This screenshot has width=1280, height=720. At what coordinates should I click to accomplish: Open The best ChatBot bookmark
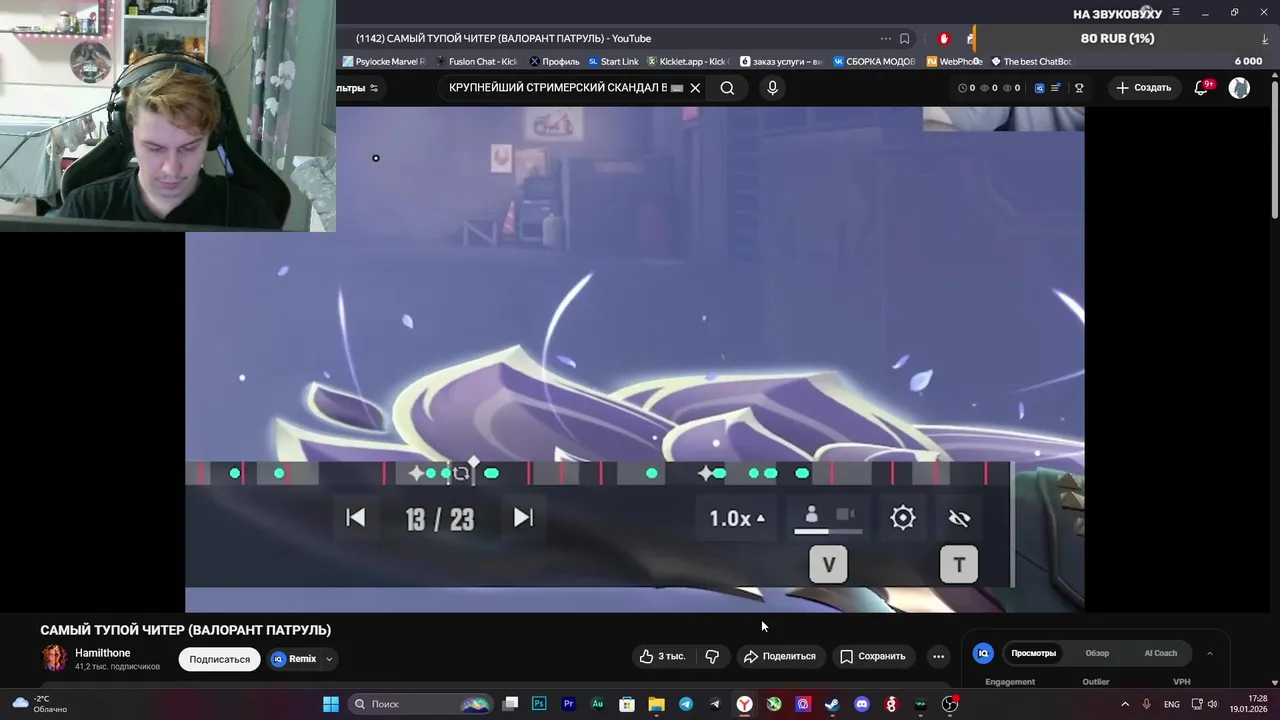click(1030, 62)
